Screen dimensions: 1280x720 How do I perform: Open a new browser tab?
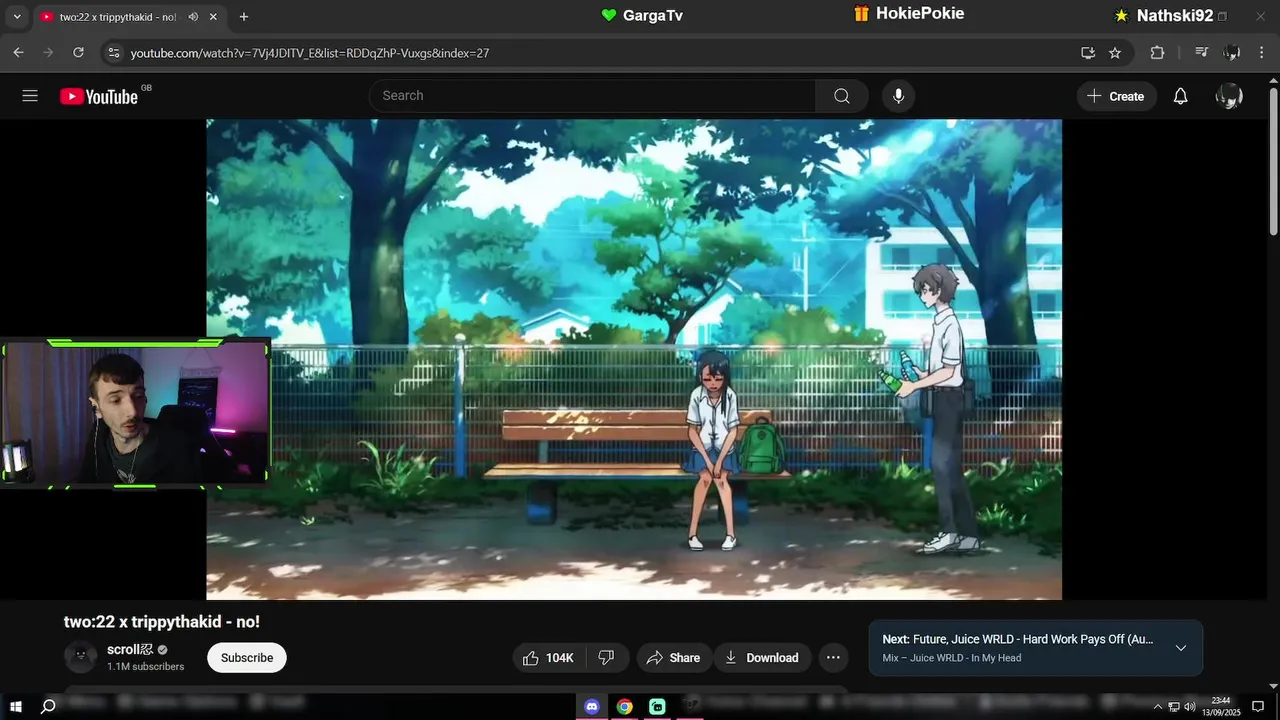pos(244,17)
